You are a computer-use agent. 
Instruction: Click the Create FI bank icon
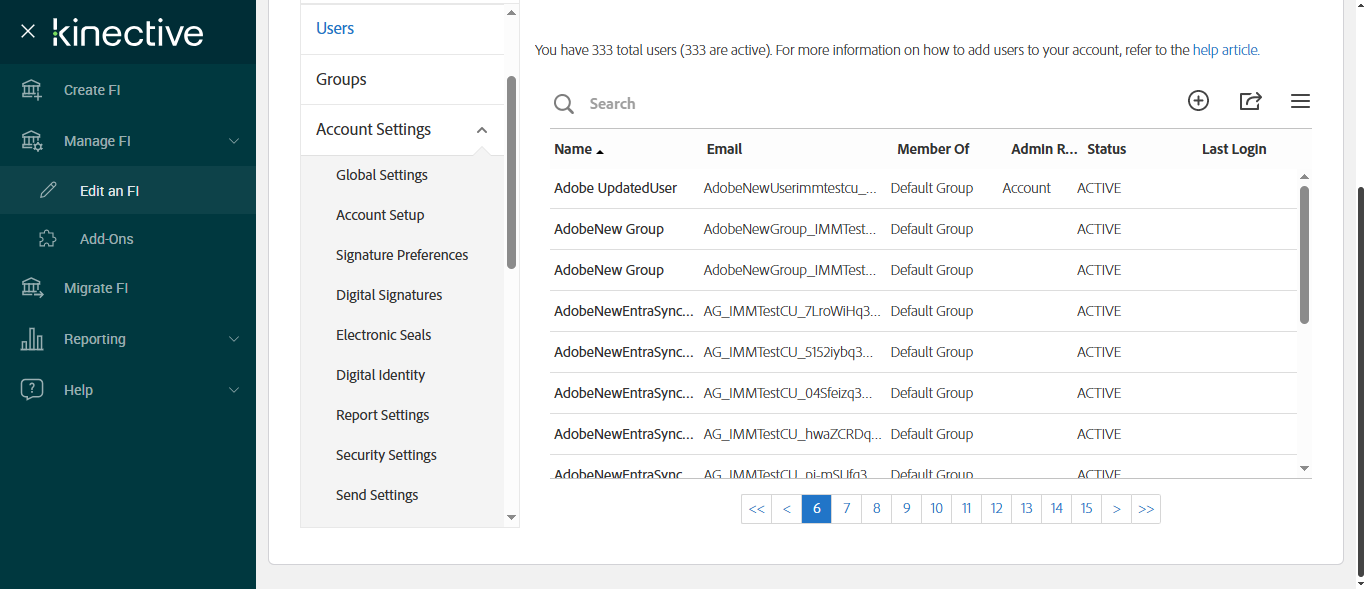(32, 90)
